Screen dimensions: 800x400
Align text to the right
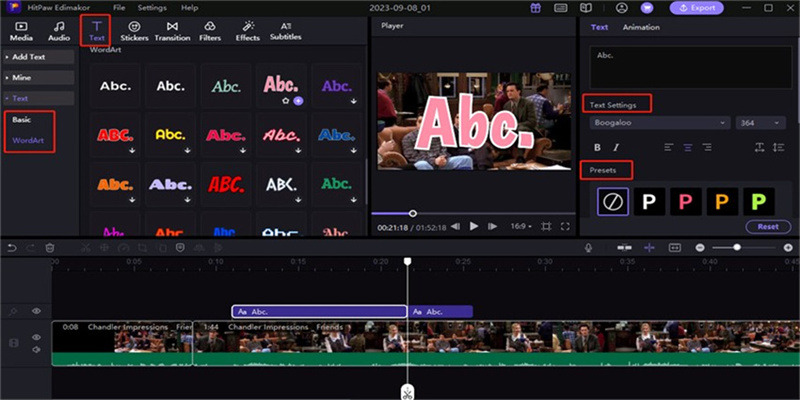[x=707, y=147]
